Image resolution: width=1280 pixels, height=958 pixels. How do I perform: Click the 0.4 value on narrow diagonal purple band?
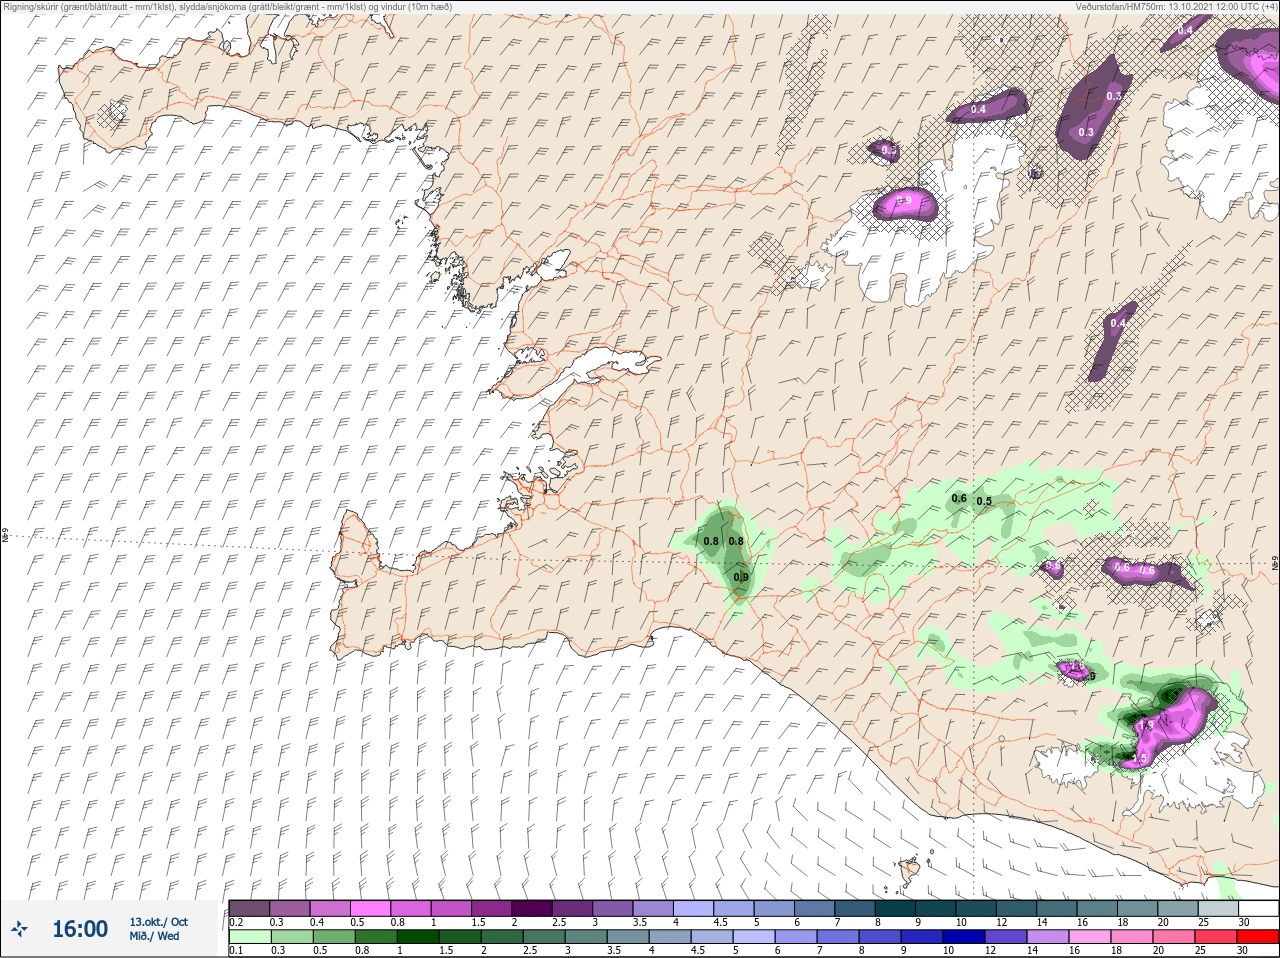point(1118,323)
